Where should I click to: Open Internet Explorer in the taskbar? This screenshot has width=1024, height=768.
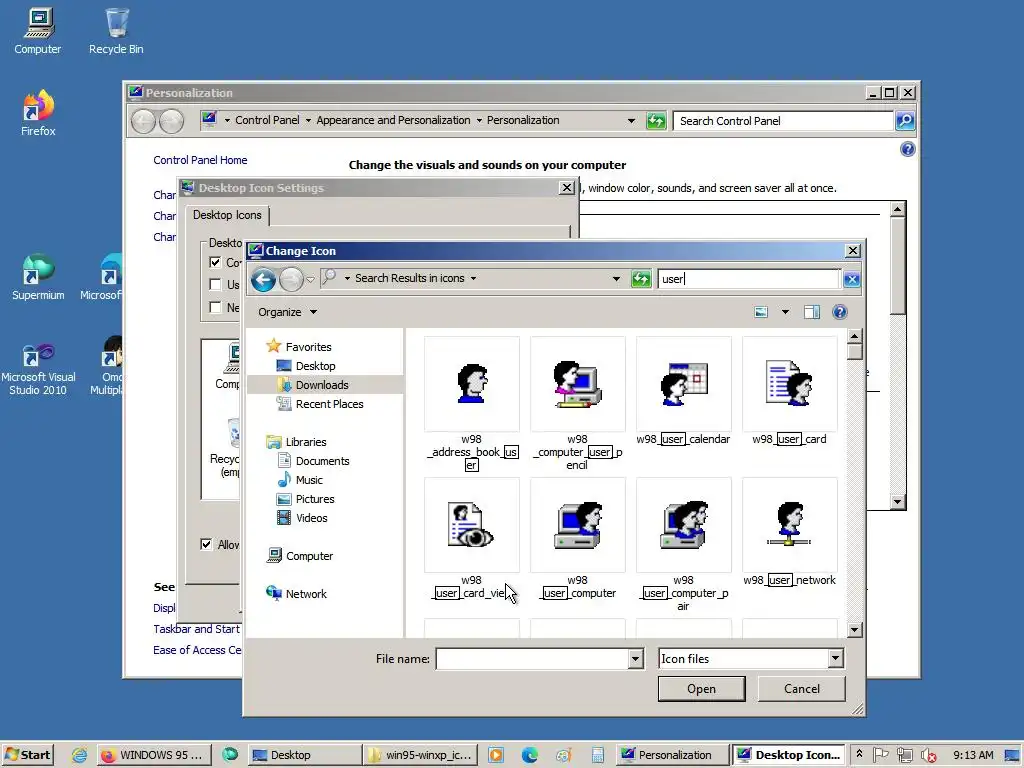(x=80, y=755)
